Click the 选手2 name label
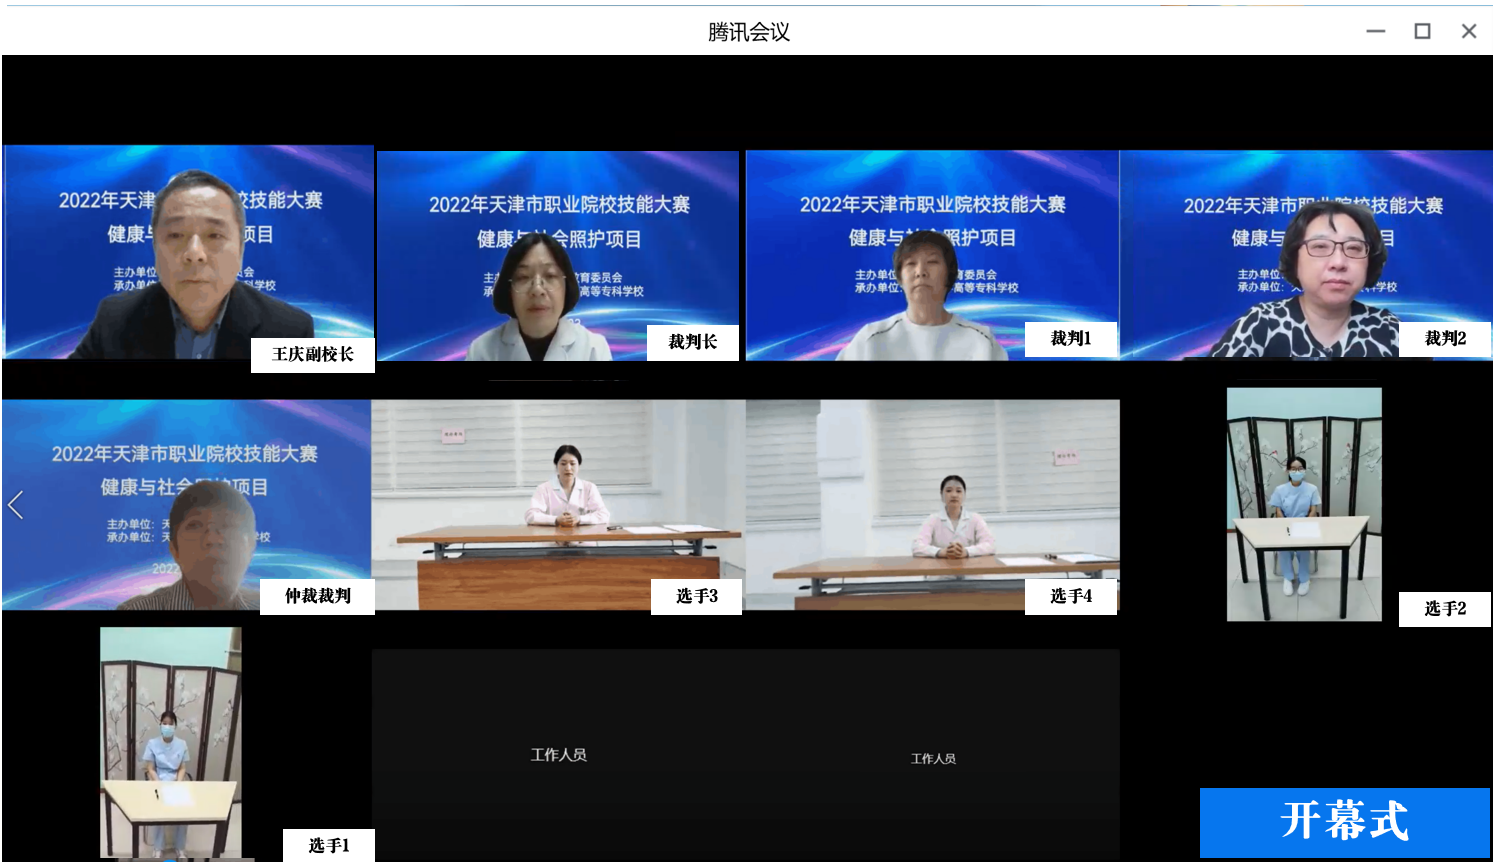 pos(1445,608)
